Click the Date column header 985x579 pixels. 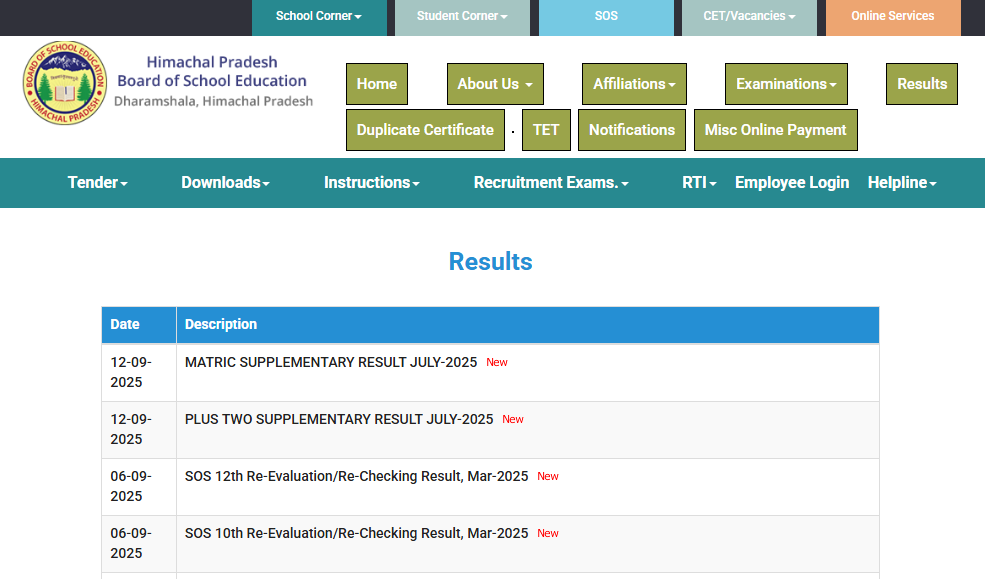[x=139, y=325]
